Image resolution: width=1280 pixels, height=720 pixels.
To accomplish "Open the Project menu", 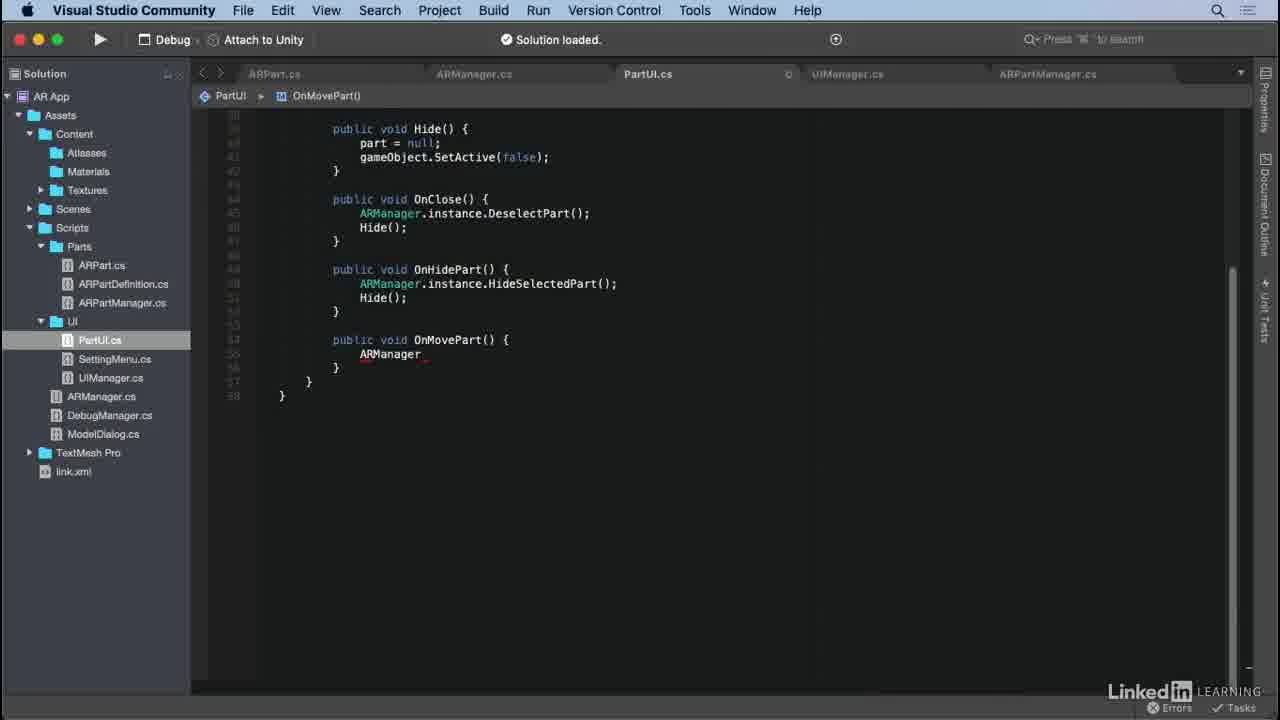I will point(440,10).
